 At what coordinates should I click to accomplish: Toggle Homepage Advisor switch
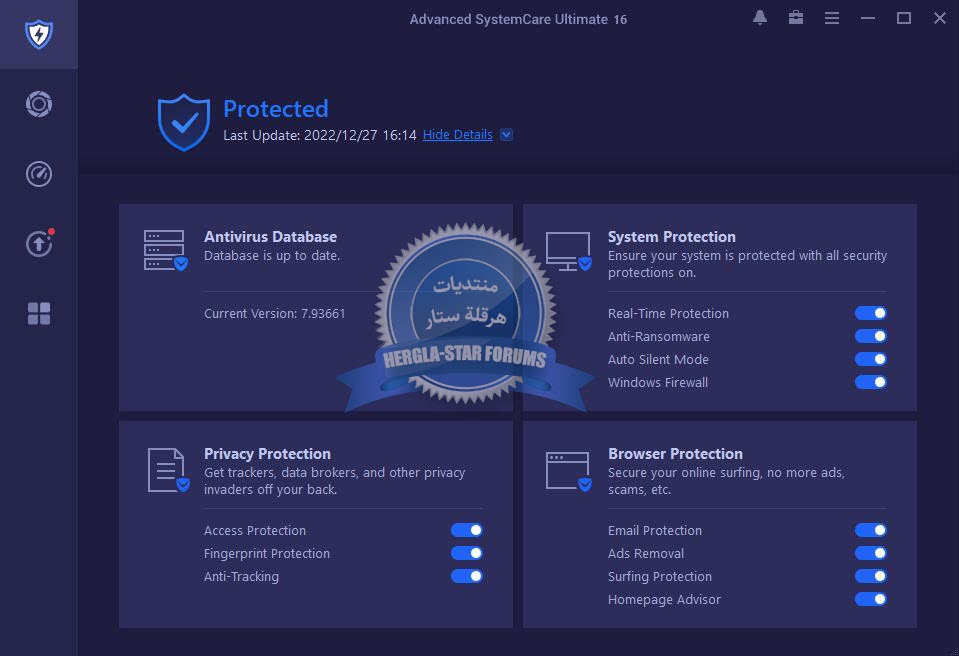point(871,599)
